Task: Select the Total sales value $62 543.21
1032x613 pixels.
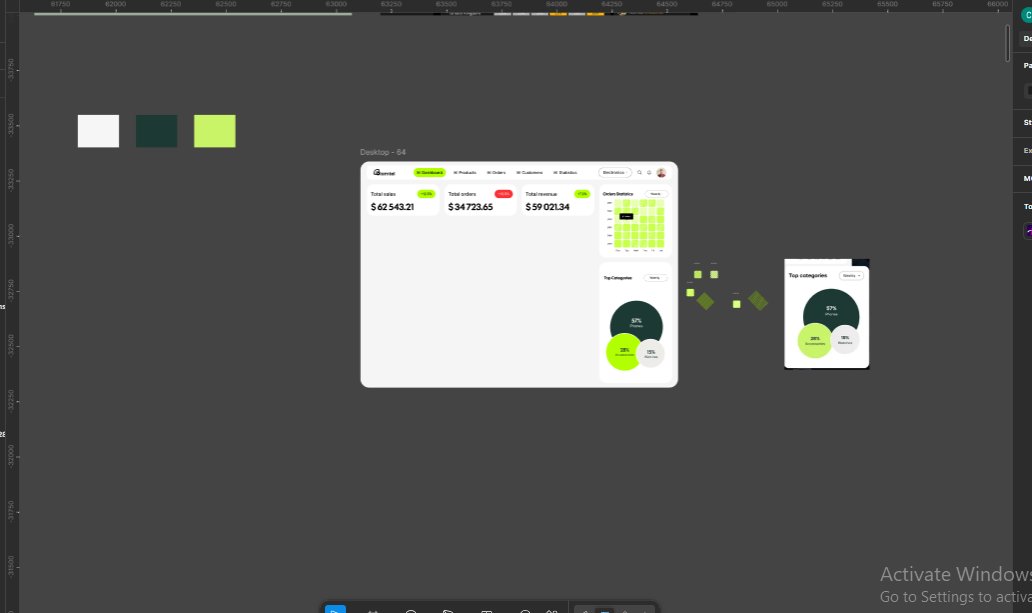Action: 392,207
